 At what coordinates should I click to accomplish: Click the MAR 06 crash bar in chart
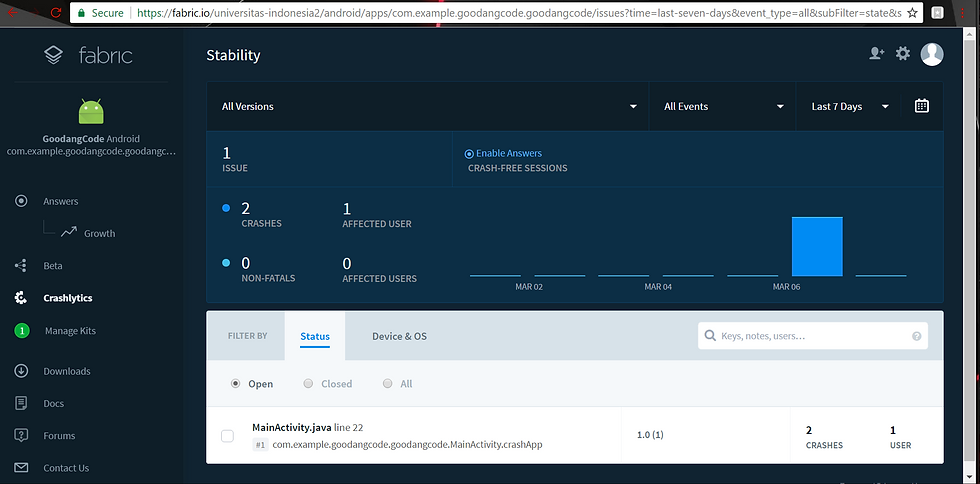(x=817, y=246)
